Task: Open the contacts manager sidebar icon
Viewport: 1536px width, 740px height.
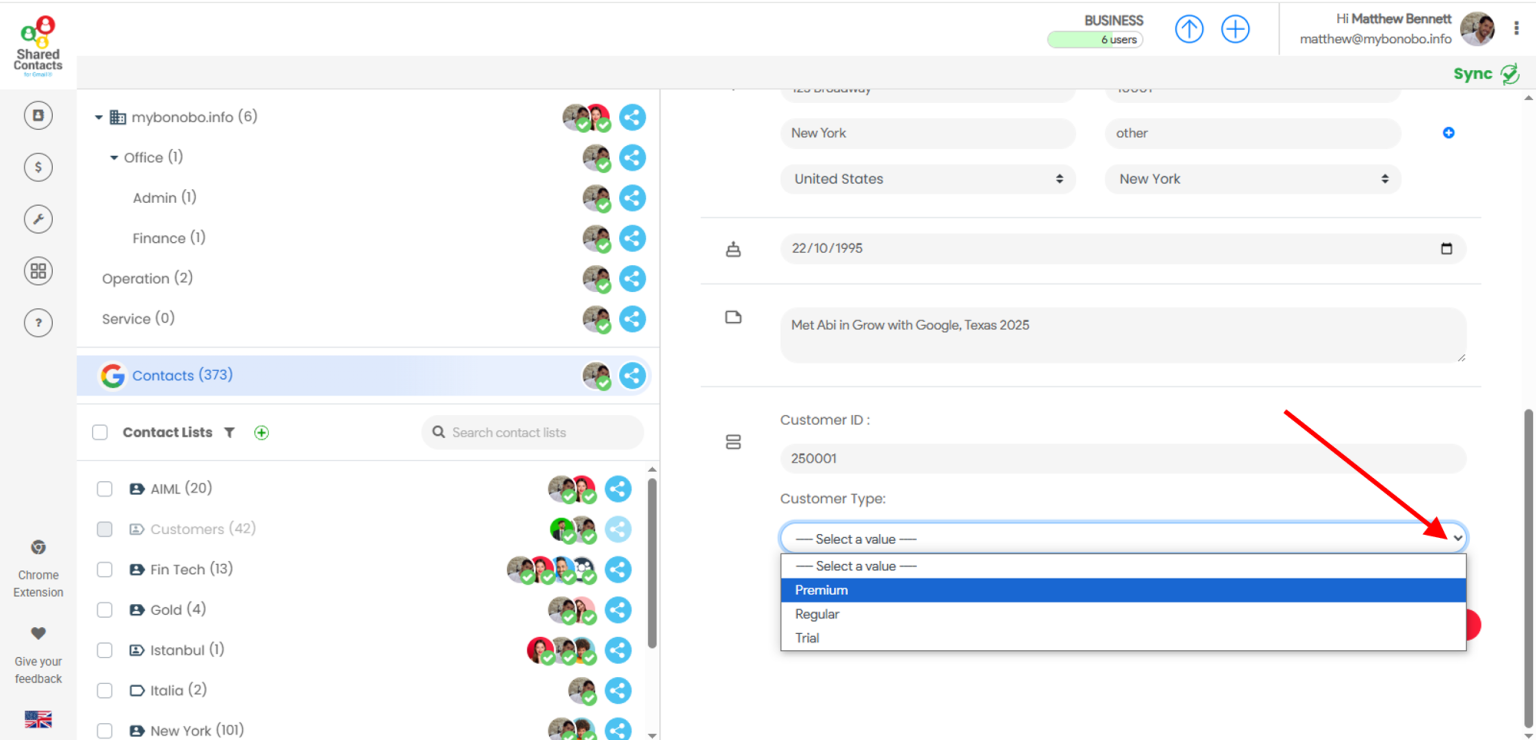Action: coord(38,115)
